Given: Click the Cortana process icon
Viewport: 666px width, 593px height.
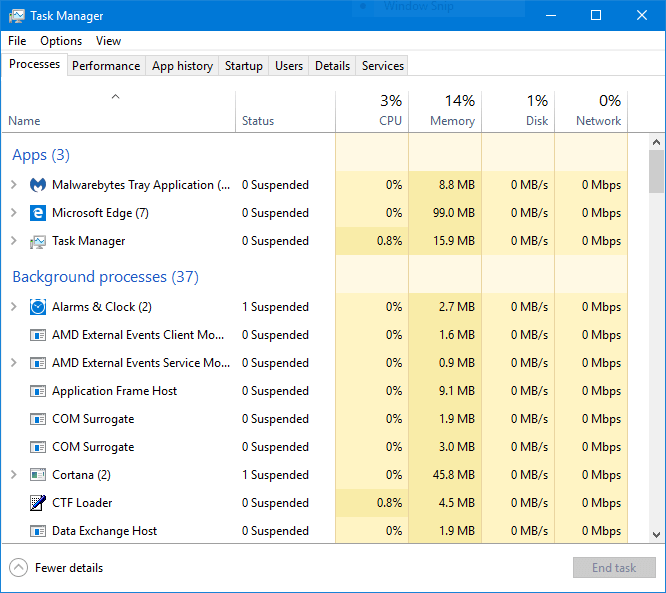Looking at the screenshot, I should (38, 474).
